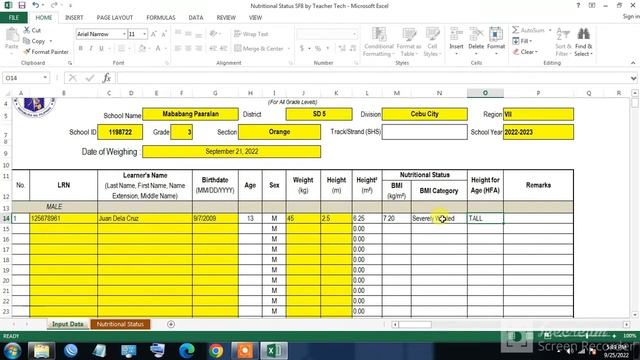Image resolution: width=640 pixels, height=360 pixels.
Task: Open the FILE tab
Action: click(14, 18)
